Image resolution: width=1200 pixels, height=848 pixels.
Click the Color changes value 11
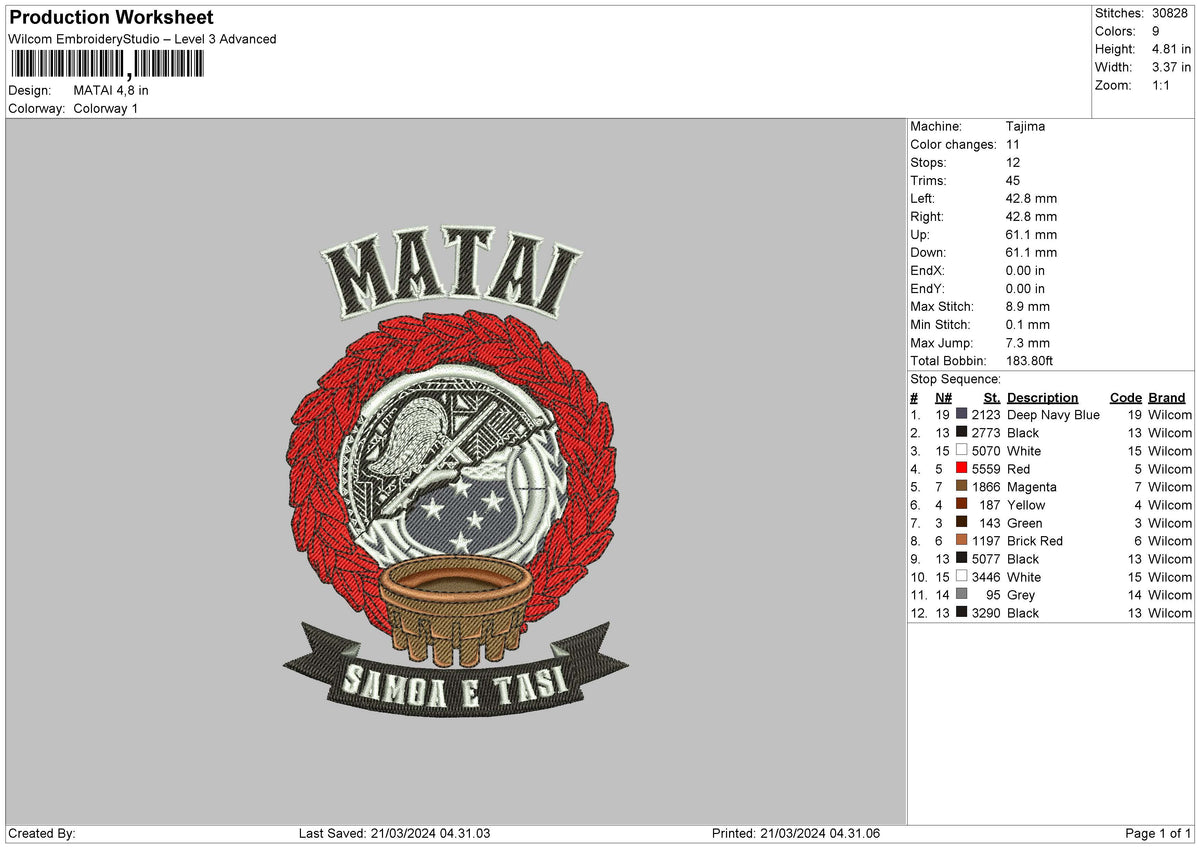click(x=1012, y=144)
